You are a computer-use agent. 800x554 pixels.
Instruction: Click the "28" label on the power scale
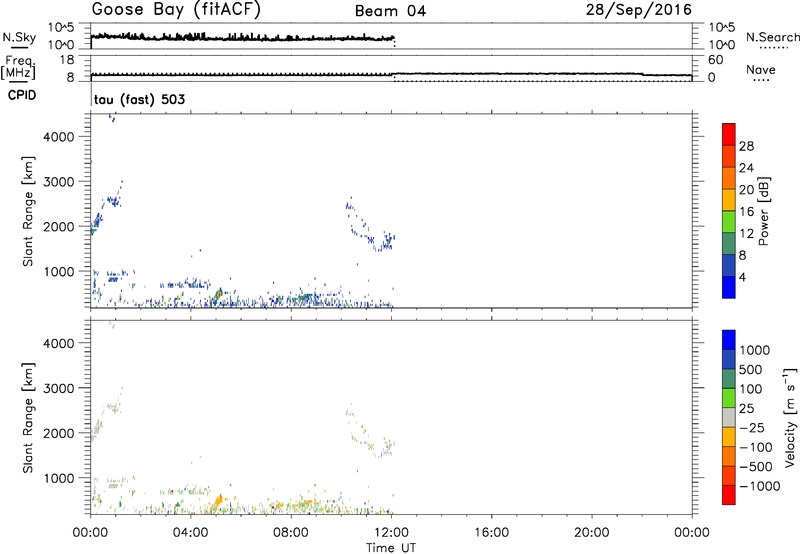click(x=746, y=146)
